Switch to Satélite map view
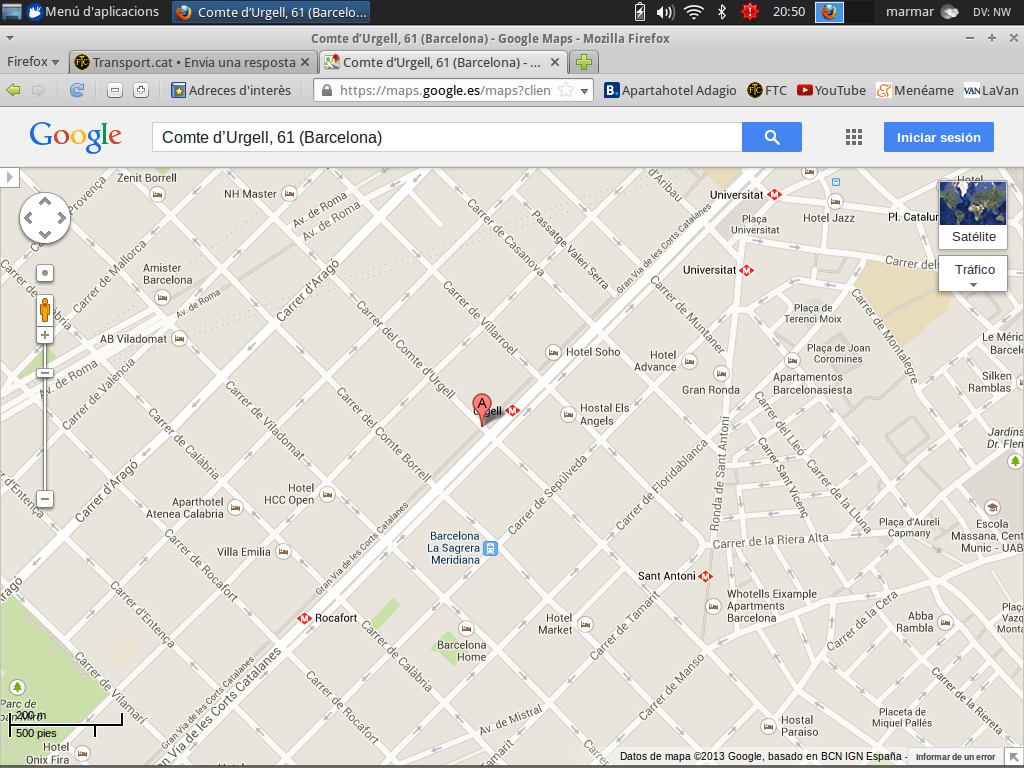The image size is (1024, 768). click(973, 215)
